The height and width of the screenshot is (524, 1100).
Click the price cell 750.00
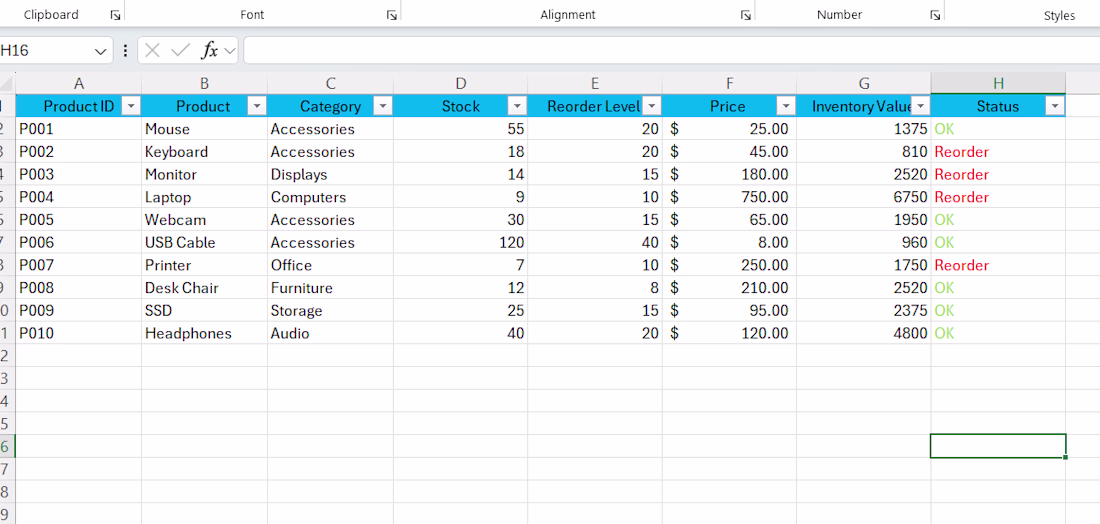[x=730, y=197]
